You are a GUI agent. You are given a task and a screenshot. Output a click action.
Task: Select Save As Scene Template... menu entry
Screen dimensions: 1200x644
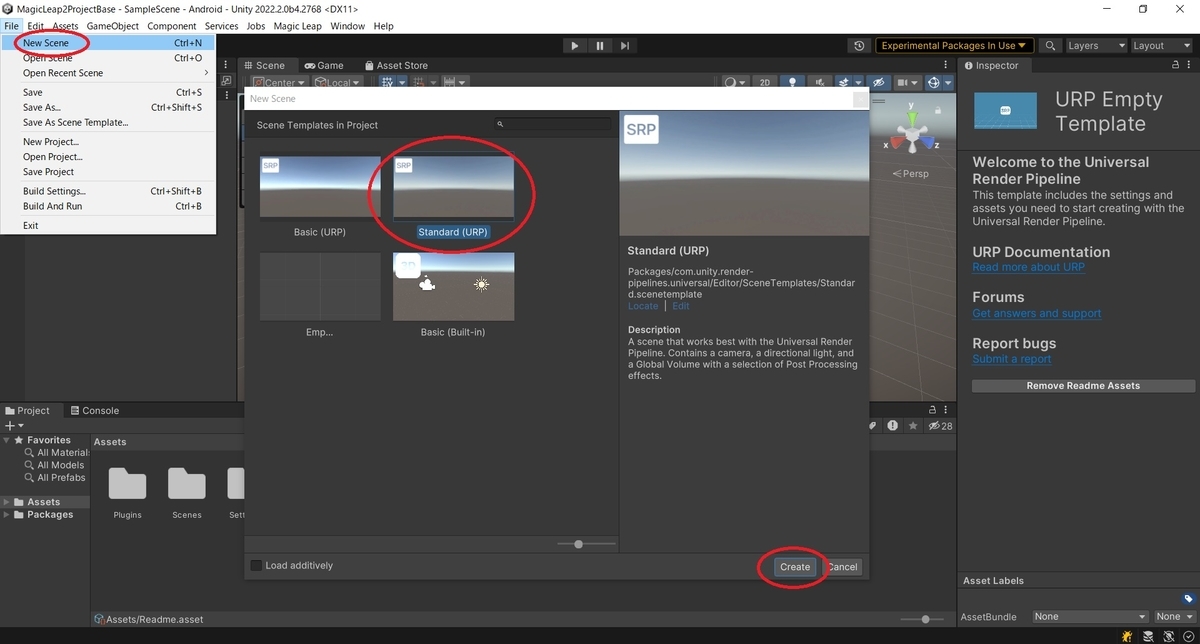(108, 122)
